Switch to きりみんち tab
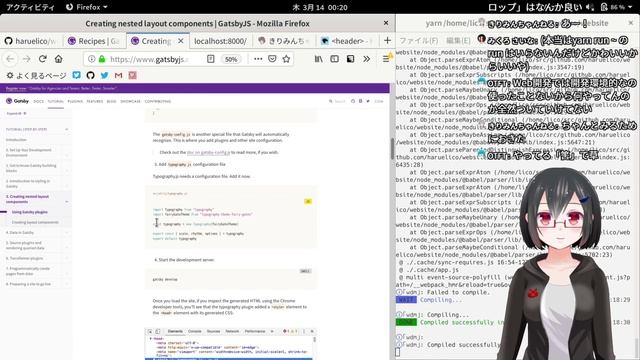This screenshot has width=640, height=360. (284, 41)
